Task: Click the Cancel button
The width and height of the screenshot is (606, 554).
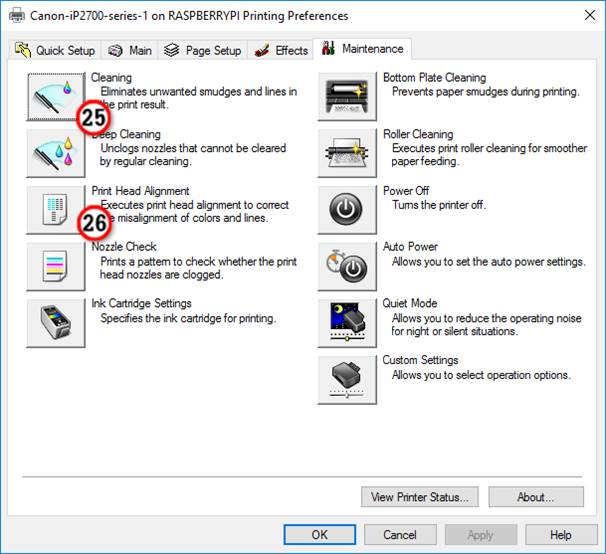Action: (400, 535)
